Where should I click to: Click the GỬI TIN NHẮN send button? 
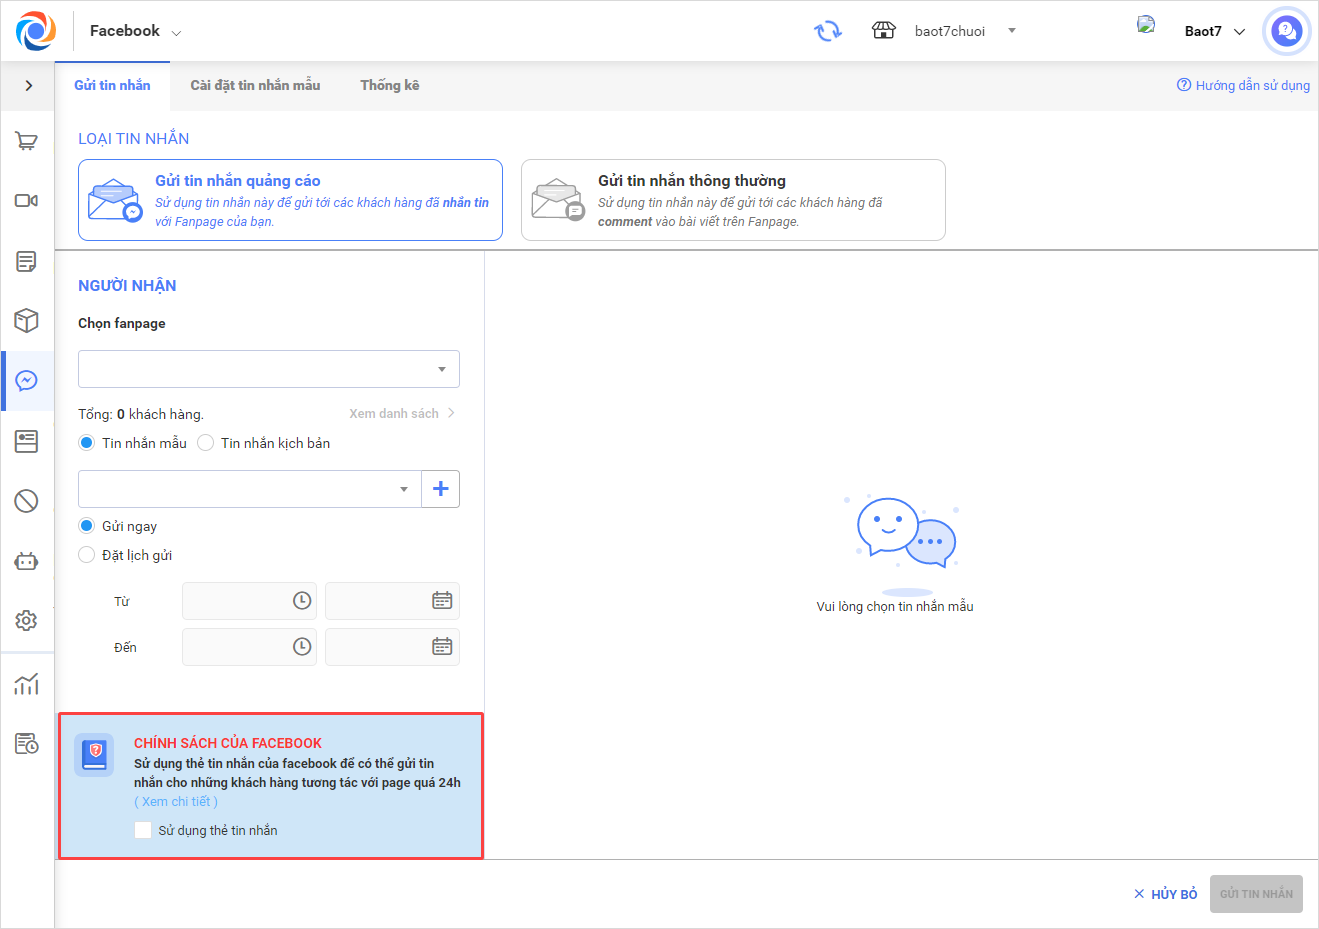point(1256,894)
